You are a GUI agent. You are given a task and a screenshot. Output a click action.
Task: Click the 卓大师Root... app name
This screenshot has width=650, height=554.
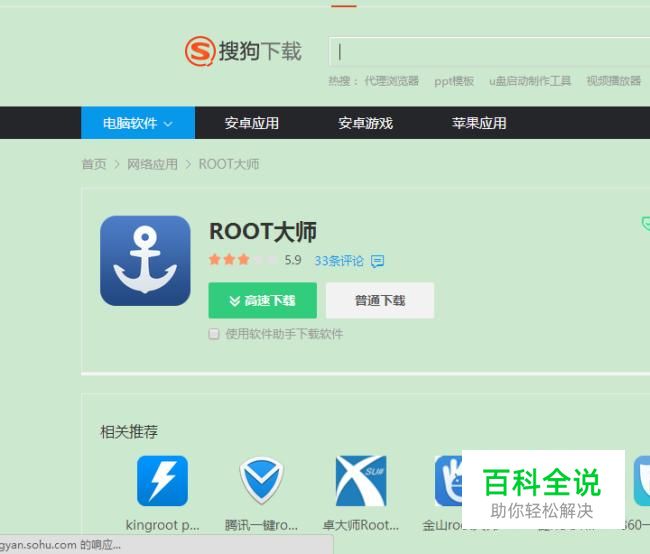tap(361, 525)
